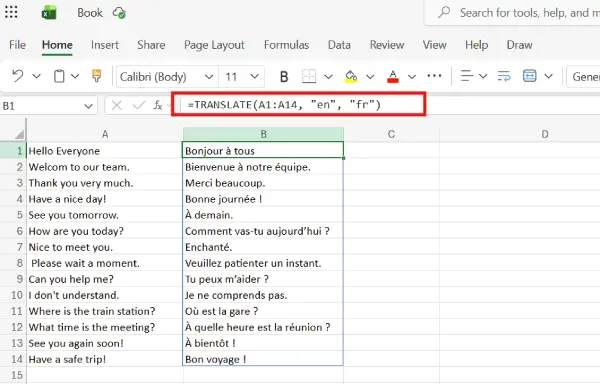The height and width of the screenshot is (384, 600).
Task: Toggle Wrap Text
Action: 504,76
